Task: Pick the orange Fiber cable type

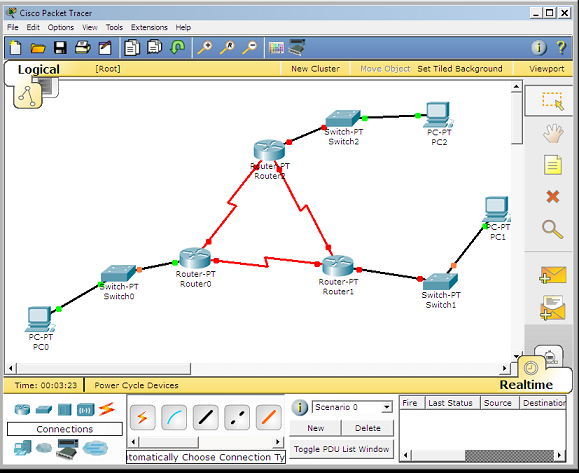Action: (x=268, y=417)
